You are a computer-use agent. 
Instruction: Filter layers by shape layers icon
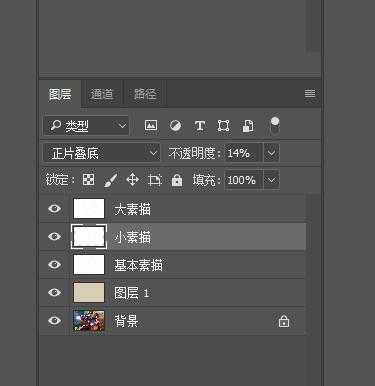point(223,126)
